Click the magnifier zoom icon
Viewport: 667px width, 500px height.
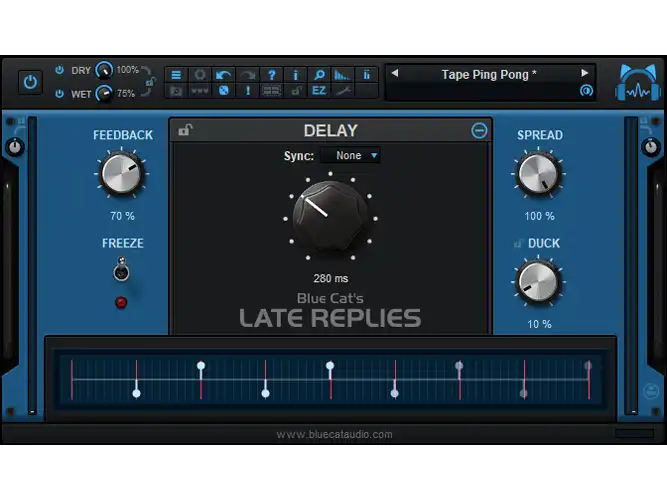[x=319, y=75]
